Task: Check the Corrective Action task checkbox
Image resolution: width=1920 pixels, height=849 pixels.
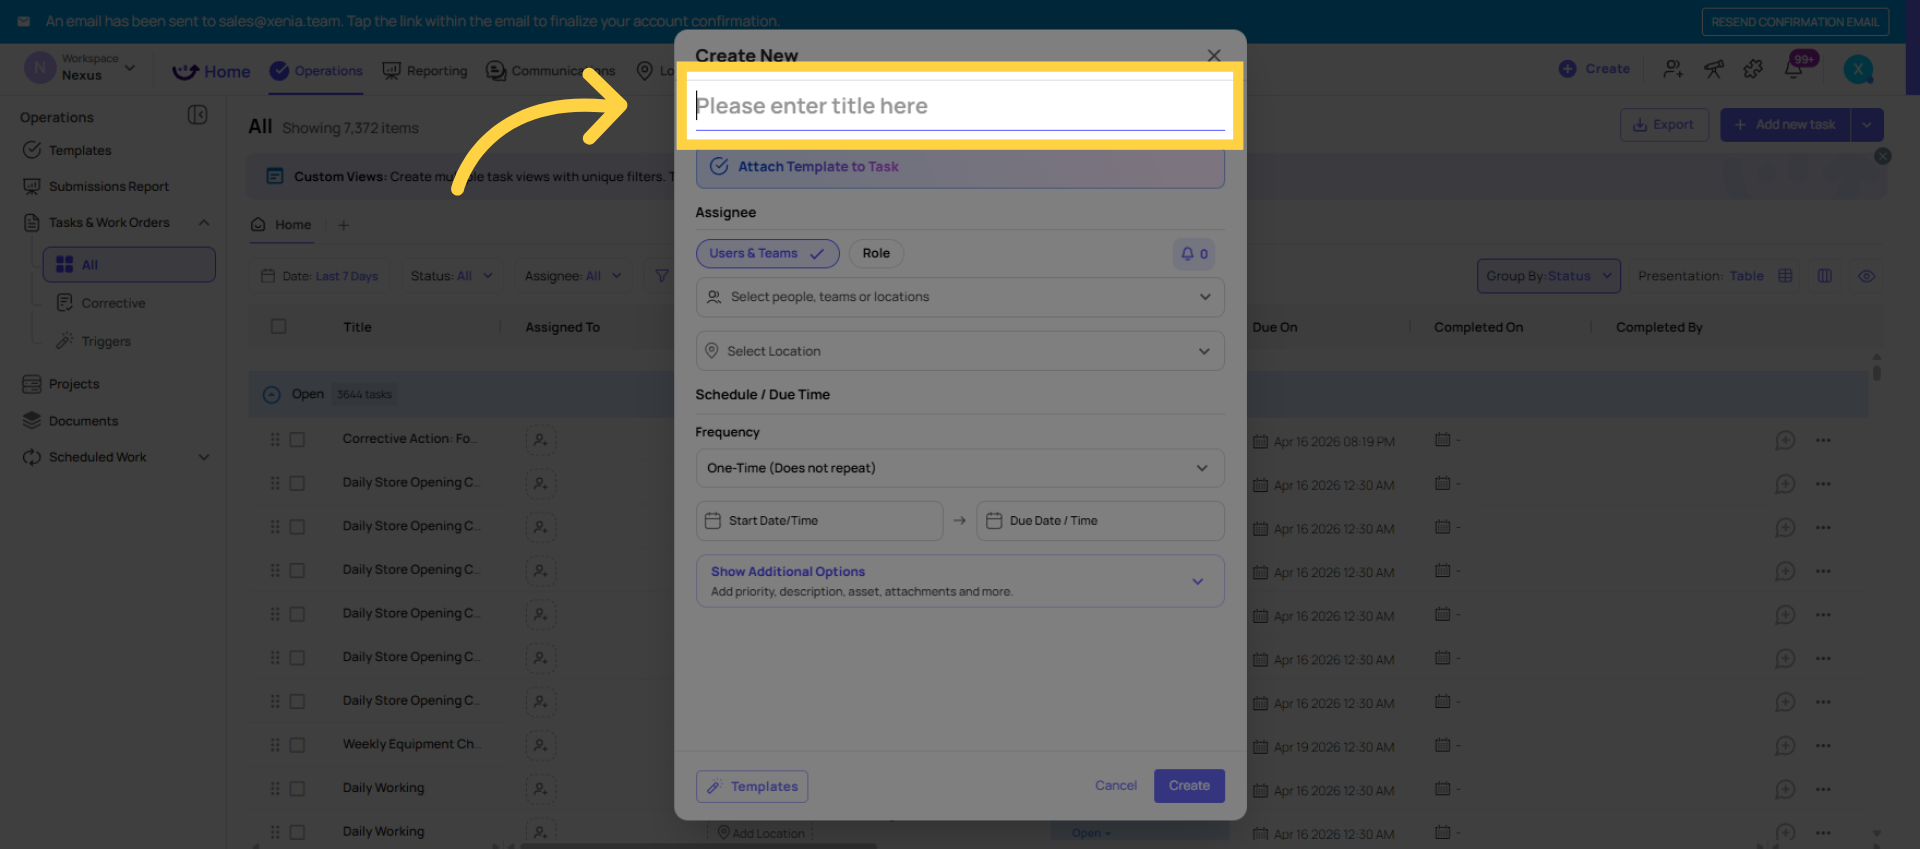Action: point(297,440)
